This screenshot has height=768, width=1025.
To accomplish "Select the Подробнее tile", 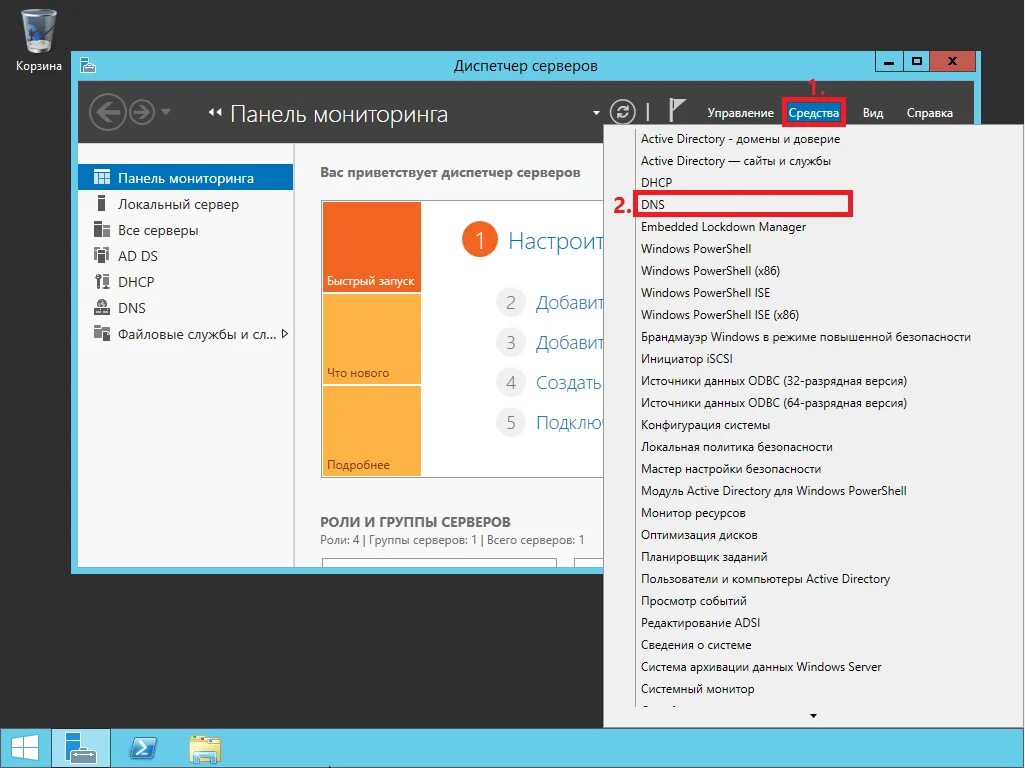I will [x=371, y=431].
